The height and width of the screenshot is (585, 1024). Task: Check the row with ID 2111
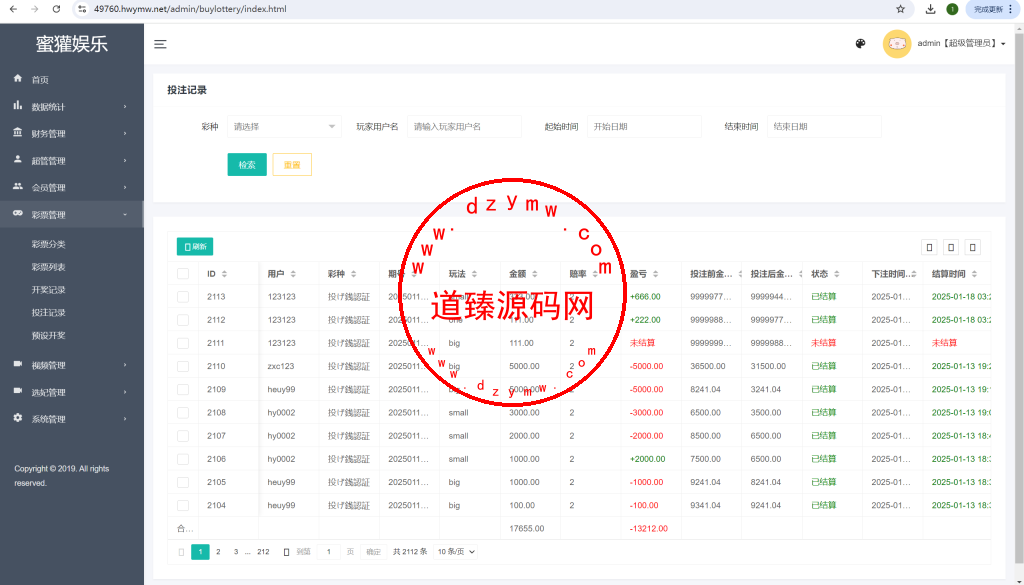click(183, 343)
